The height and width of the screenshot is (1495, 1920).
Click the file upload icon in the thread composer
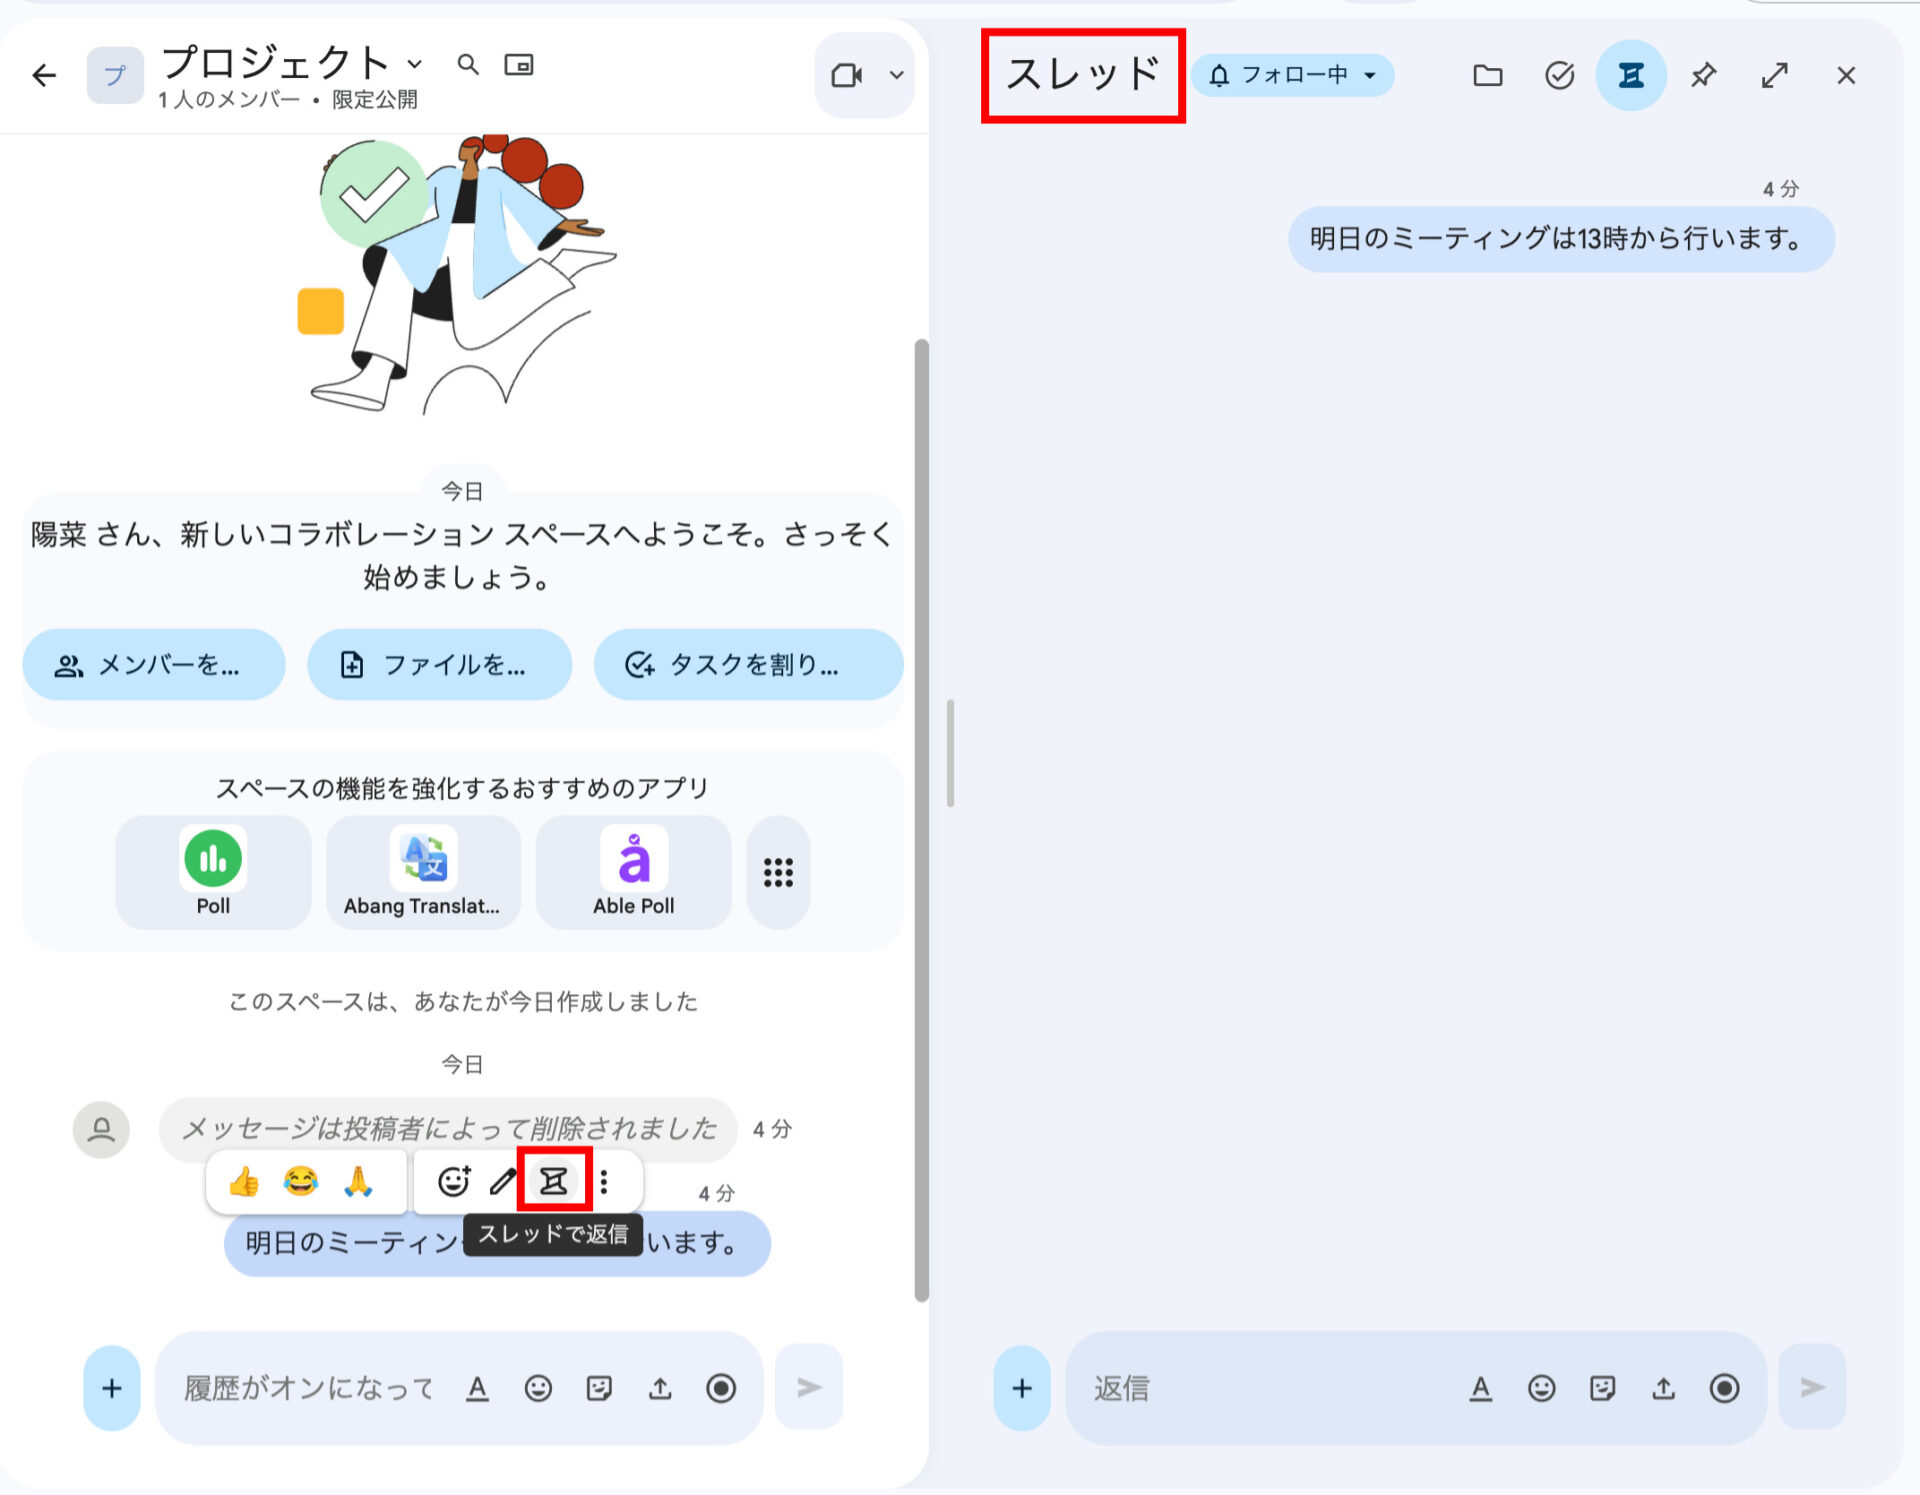coord(1663,1388)
